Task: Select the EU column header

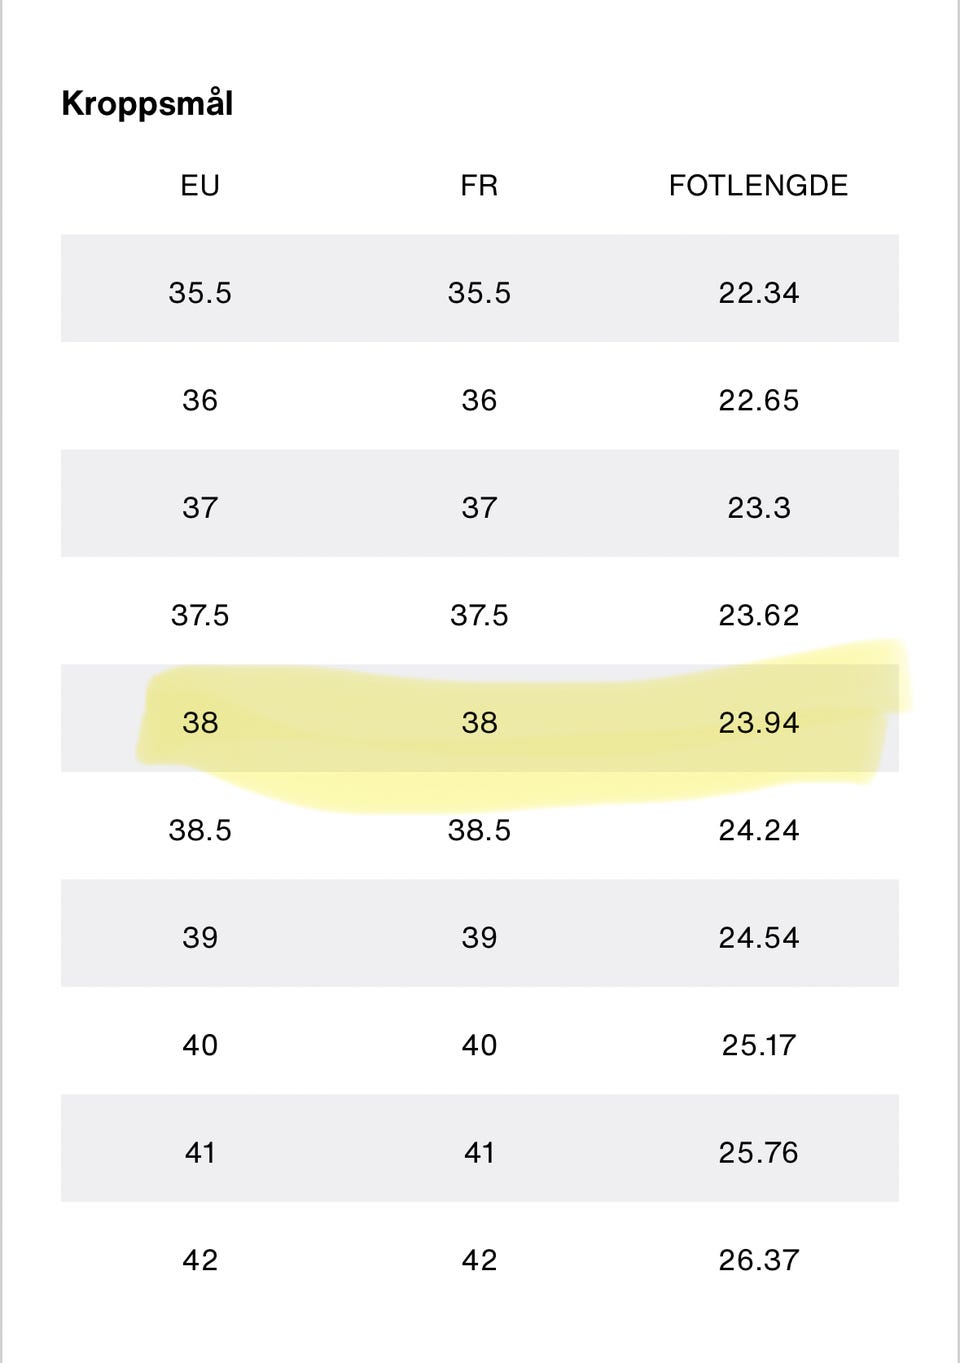Action: point(200,185)
